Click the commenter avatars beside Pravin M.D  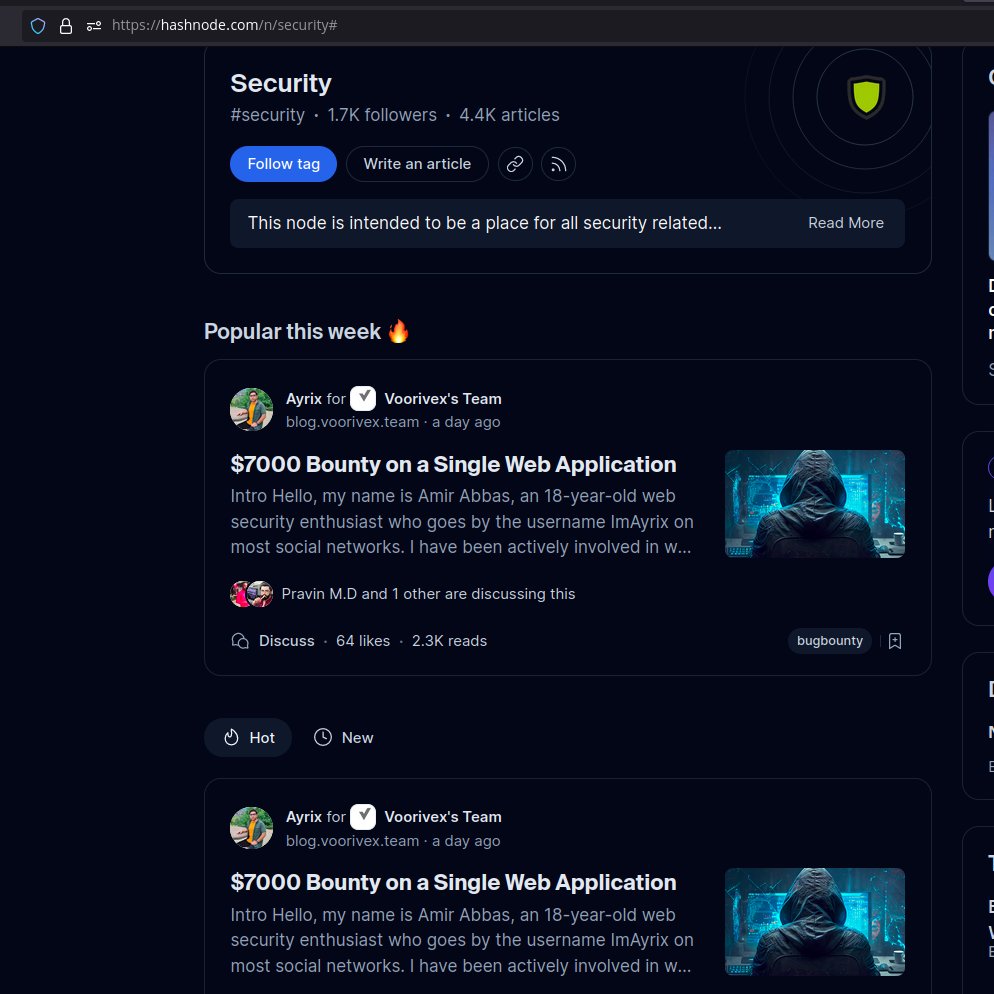tap(252, 594)
